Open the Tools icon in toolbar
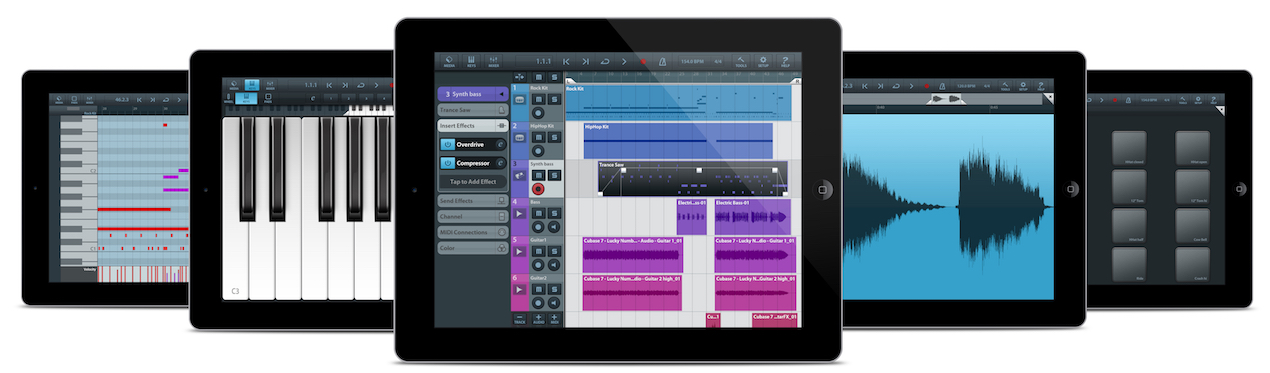The width and height of the screenshot is (1270, 373). (x=741, y=61)
